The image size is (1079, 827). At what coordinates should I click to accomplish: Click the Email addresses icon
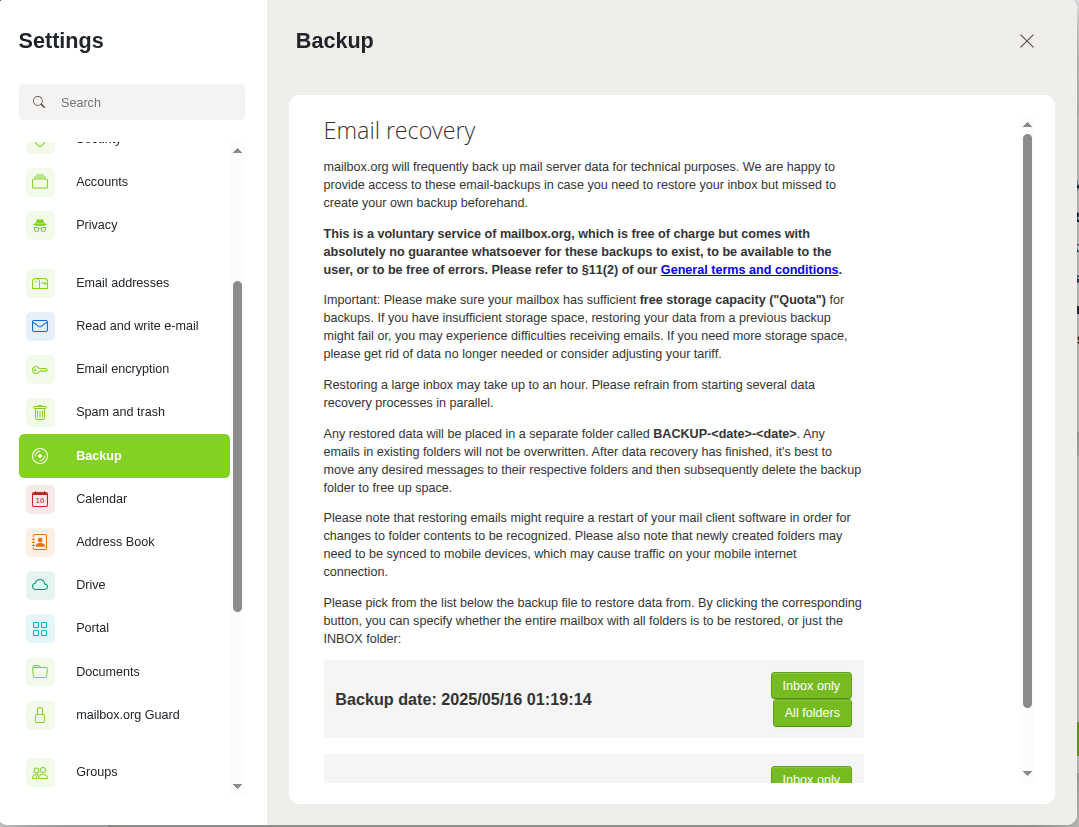click(40, 283)
